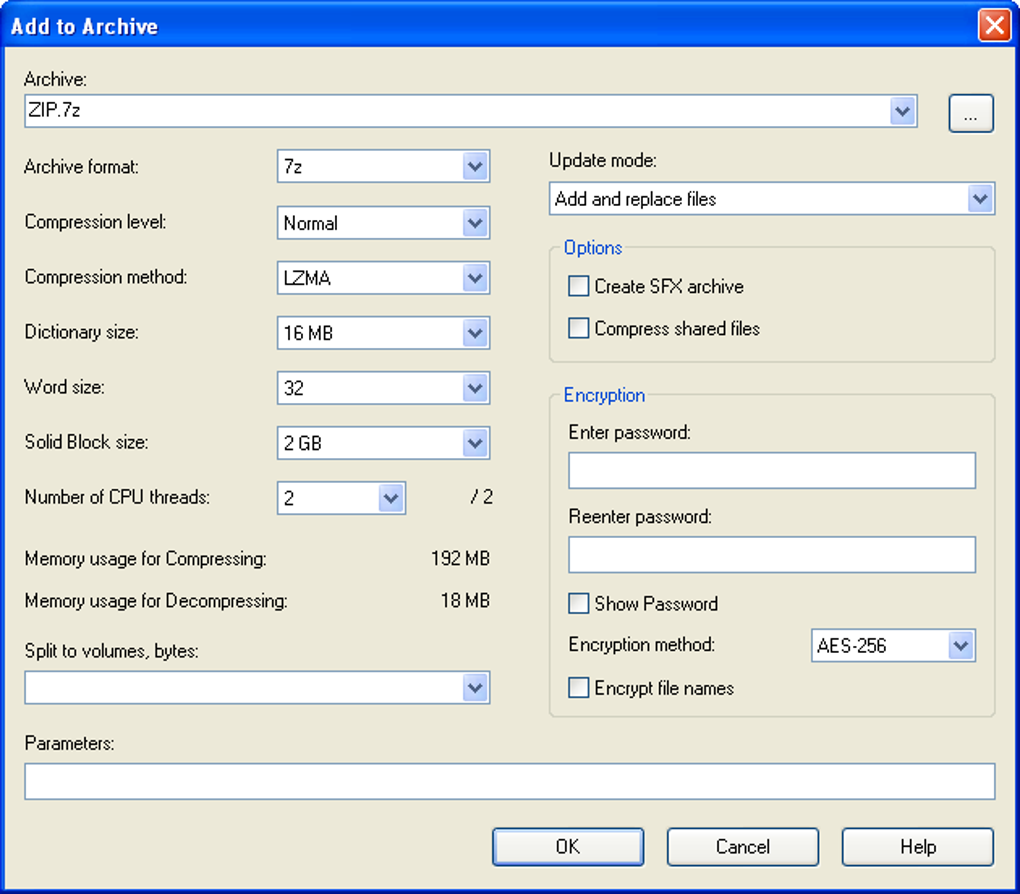Click the Cancel button
This screenshot has width=1020, height=894.
click(x=742, y=847)
